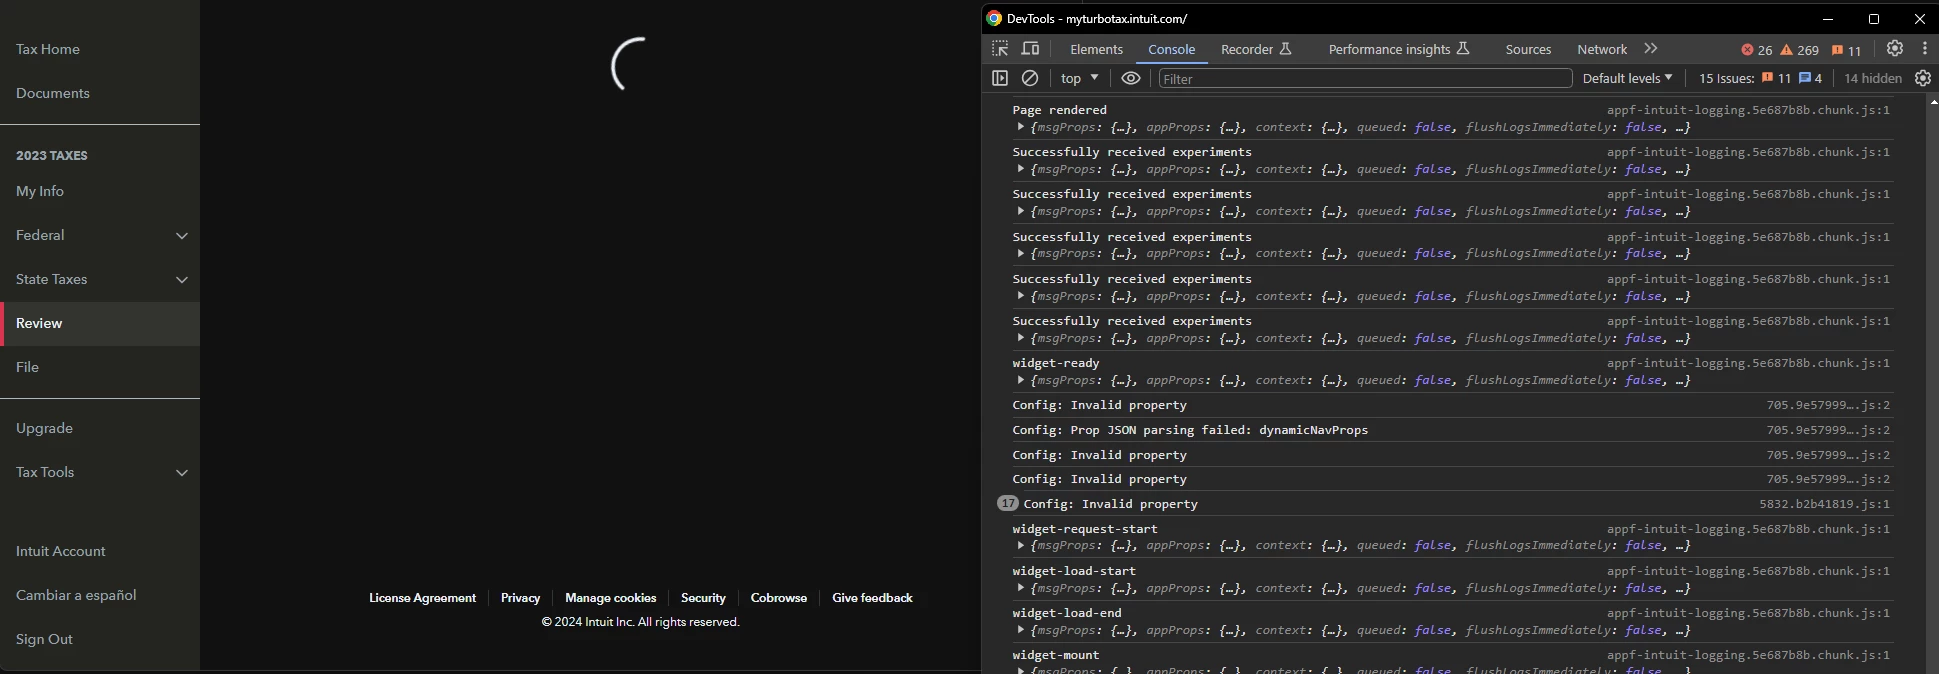Switch to the Recorder tab

(1257, 49)
